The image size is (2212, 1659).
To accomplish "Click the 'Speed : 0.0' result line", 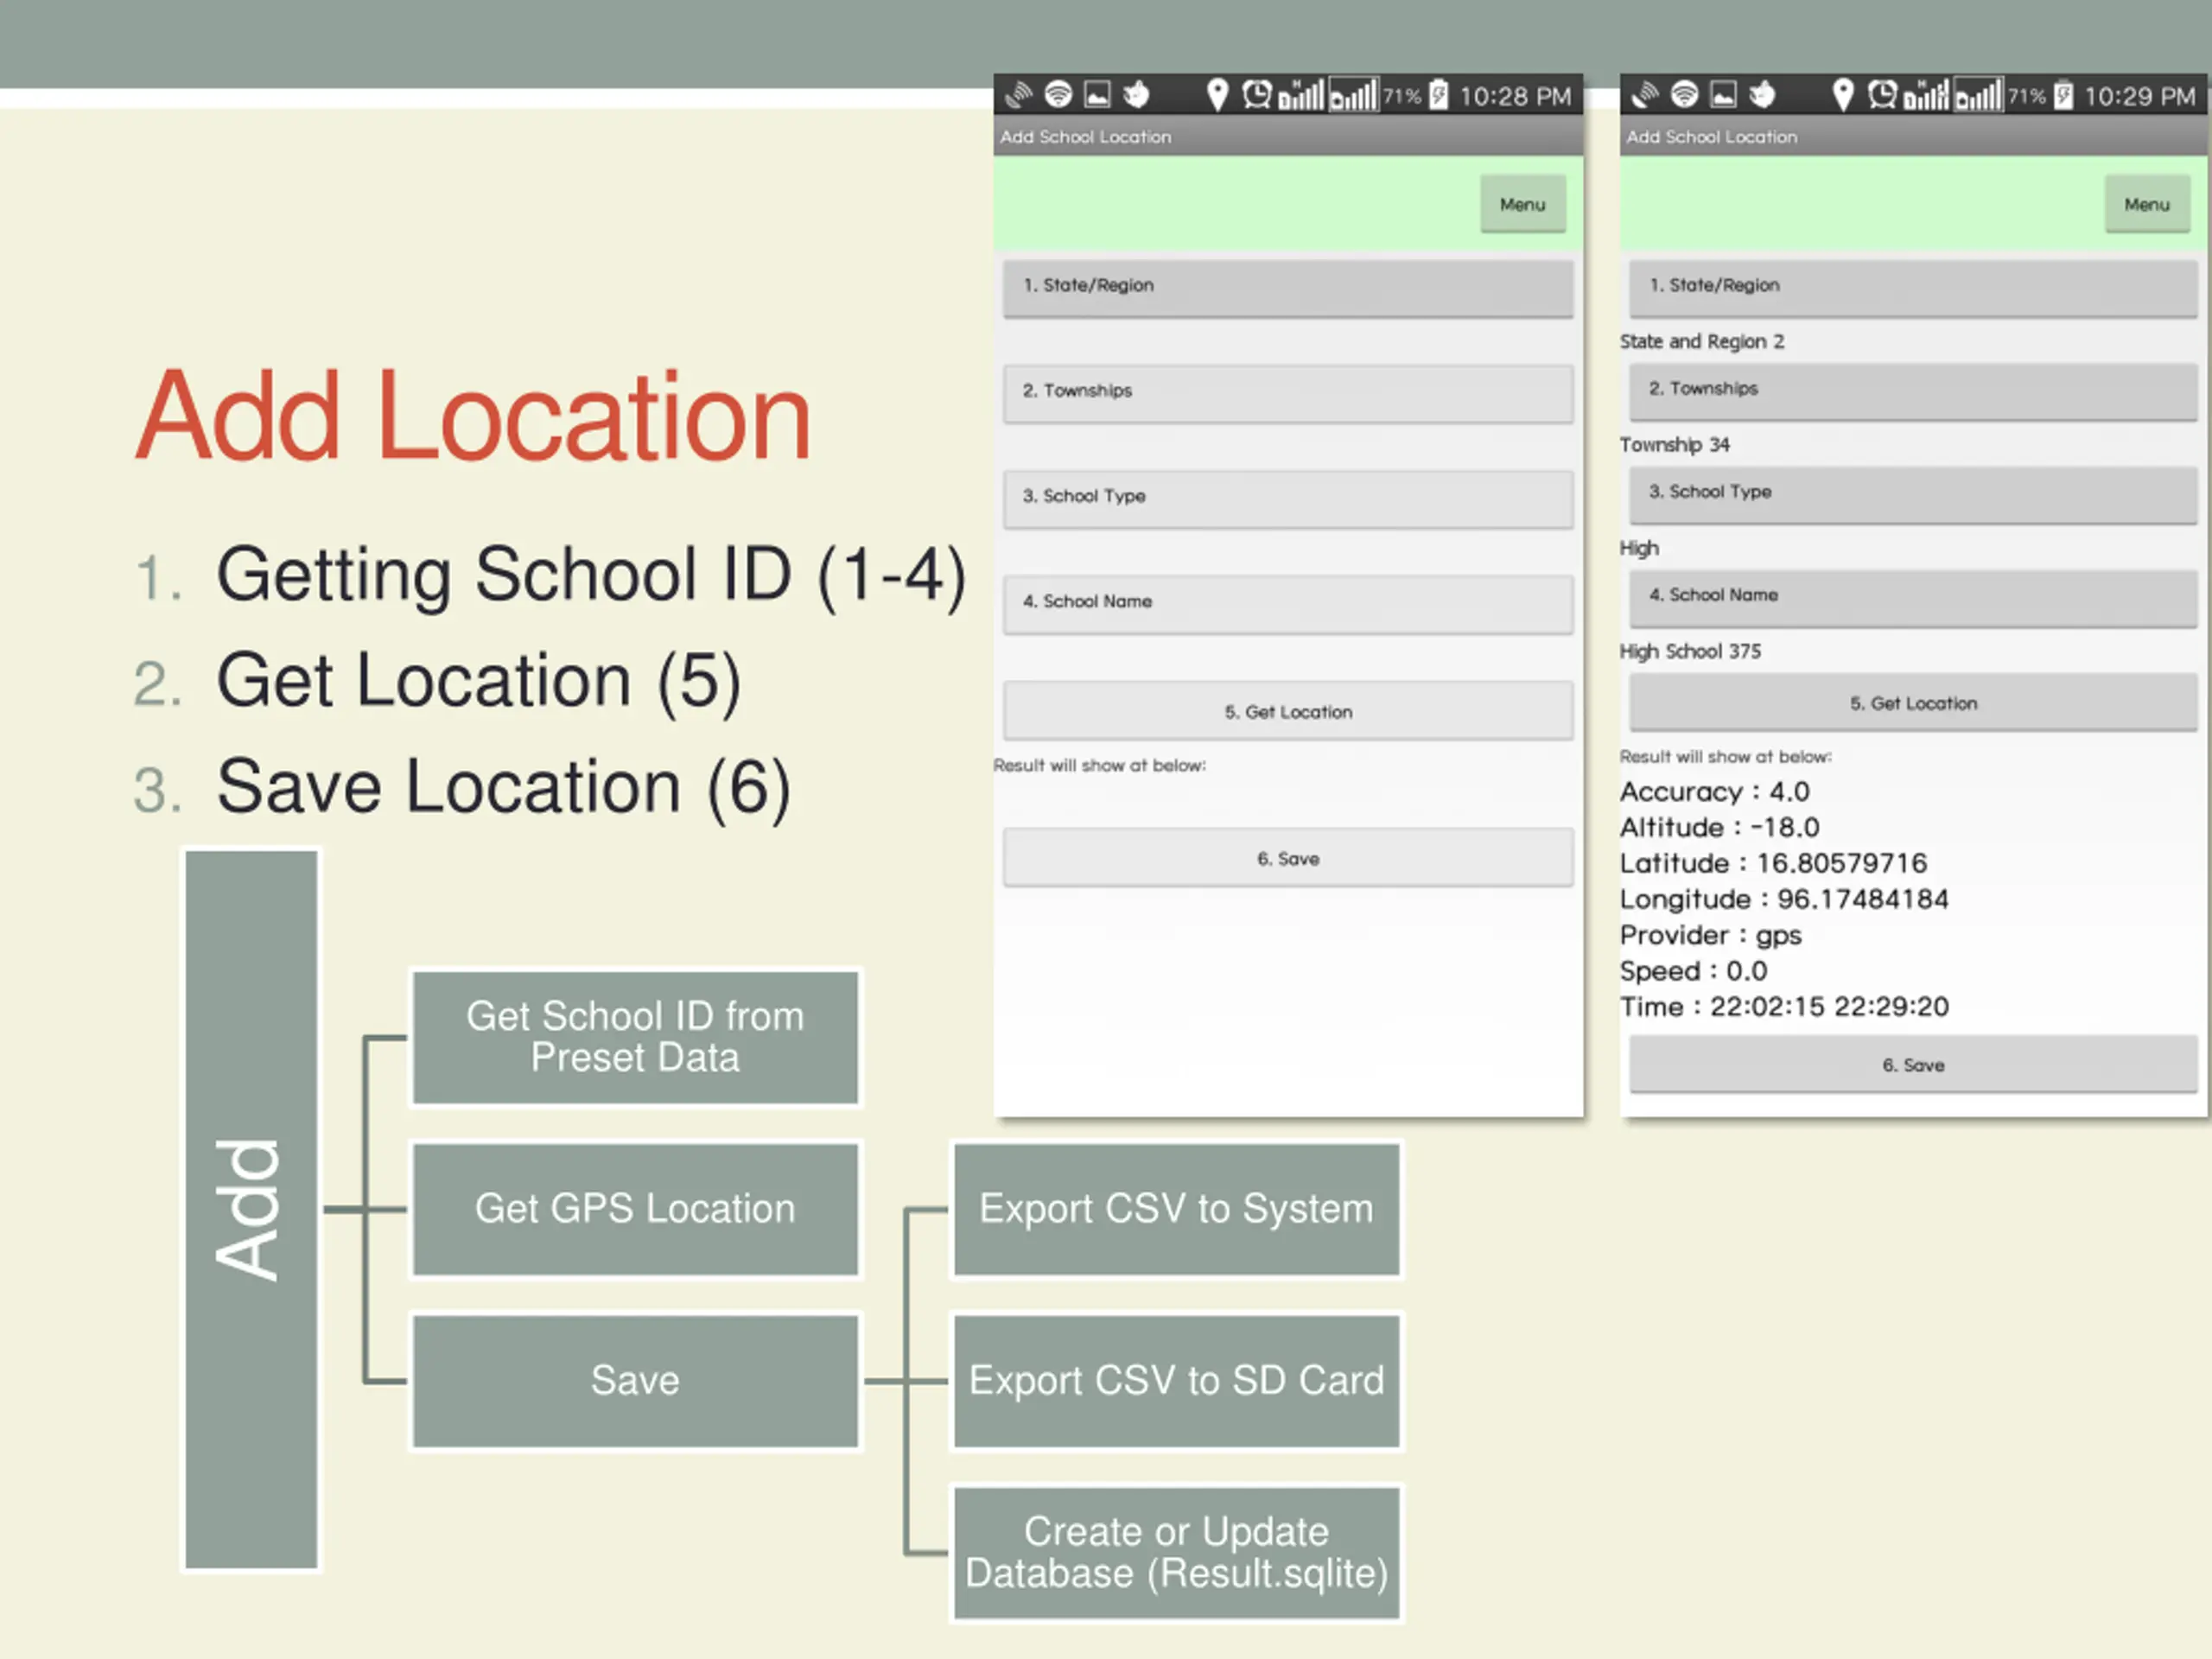I will [1693, 971].
